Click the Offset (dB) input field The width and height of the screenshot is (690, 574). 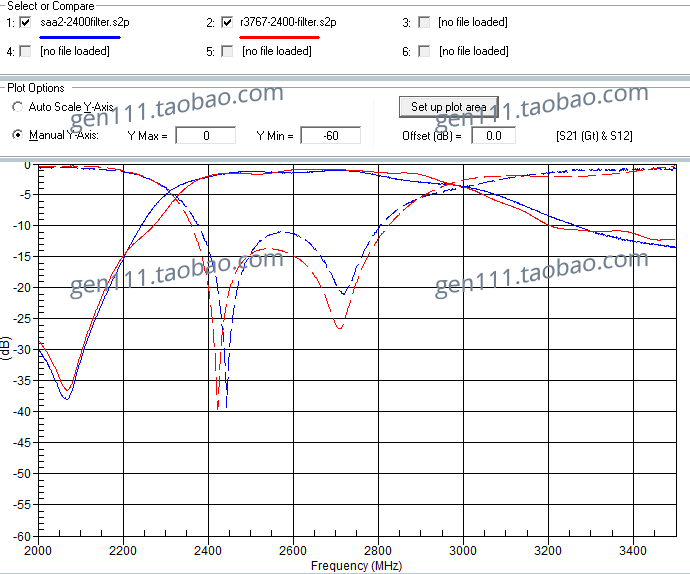click(x=493, y=136)
